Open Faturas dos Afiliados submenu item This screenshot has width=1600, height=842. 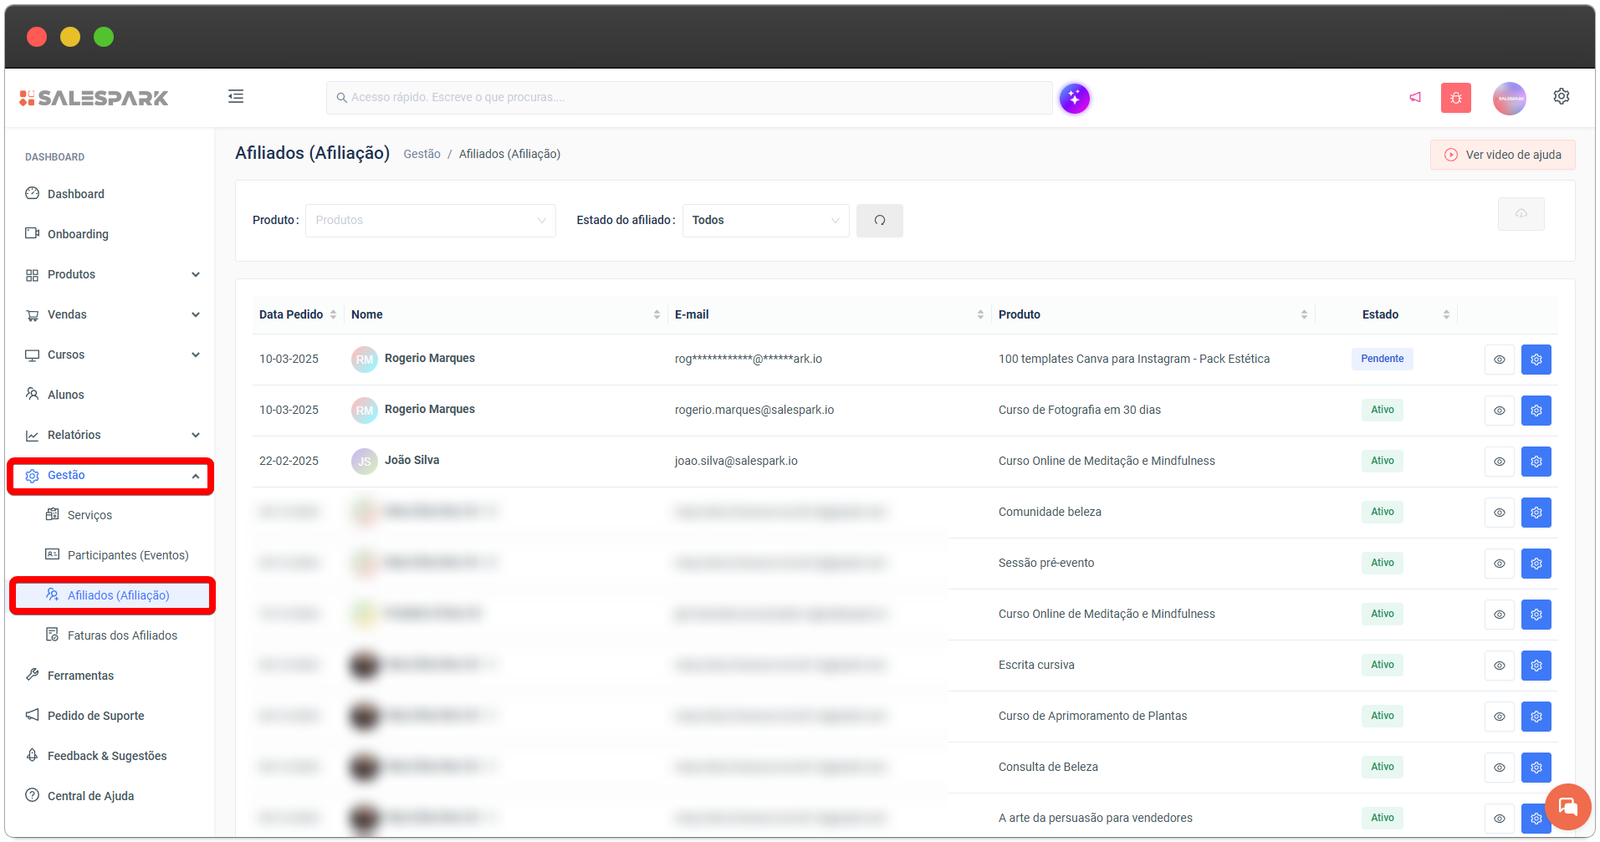click(x=122, y=636)
